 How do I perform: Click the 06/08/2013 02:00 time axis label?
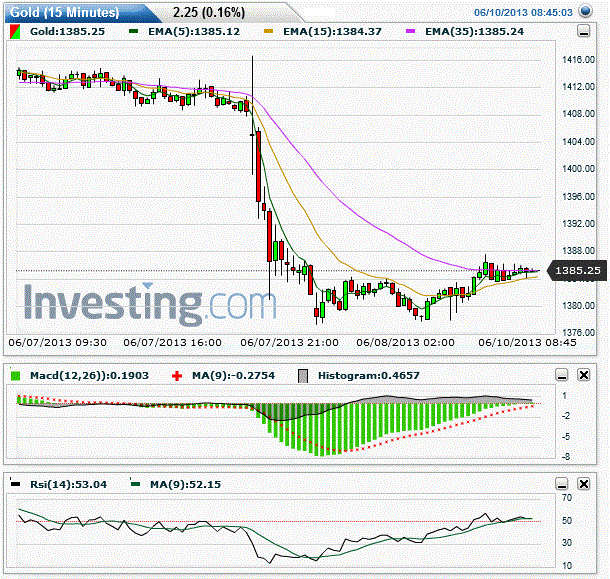click(405, 343)
